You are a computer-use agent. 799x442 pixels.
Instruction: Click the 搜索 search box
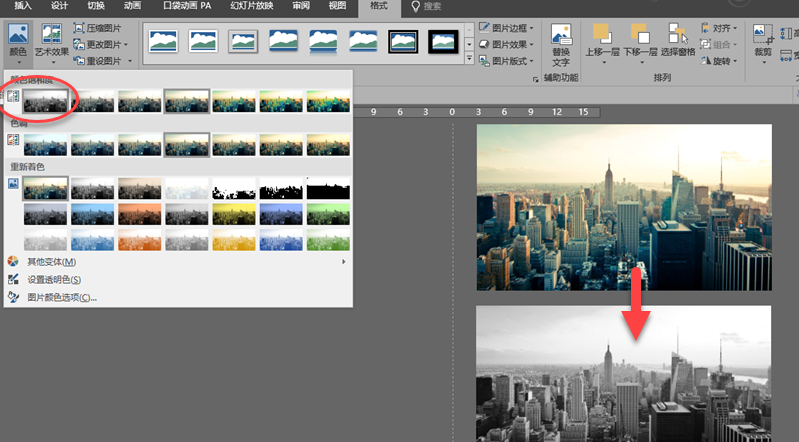pyautogui.click(x=432, y=6)
